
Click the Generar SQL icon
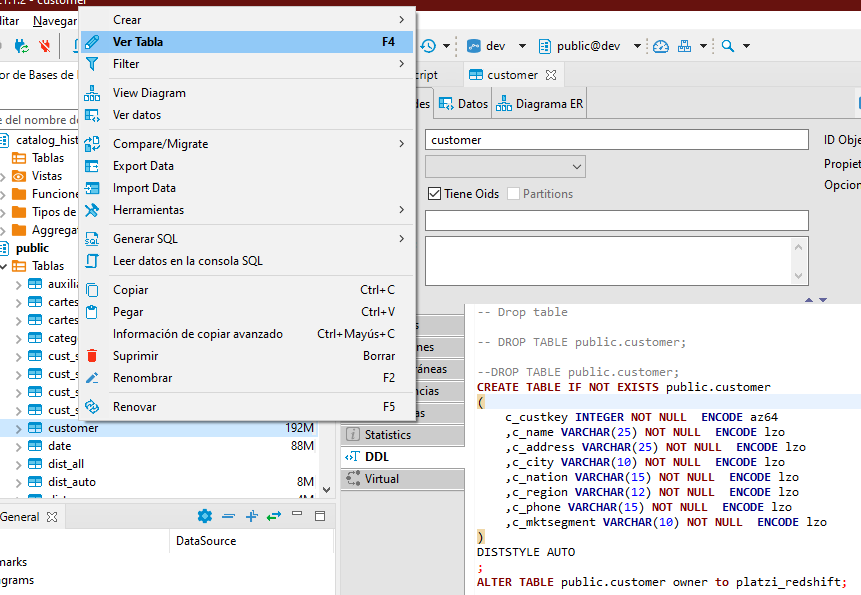point(92,239)
